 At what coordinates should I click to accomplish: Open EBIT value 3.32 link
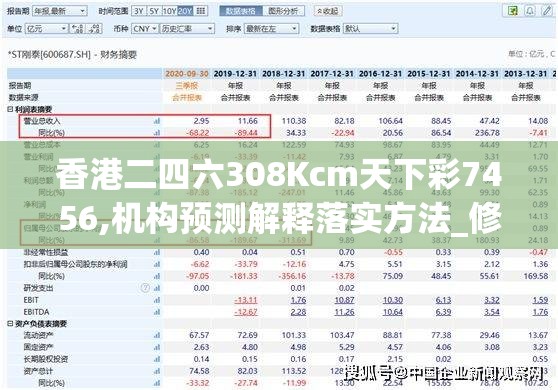pyautogui.click(x=492, y=300)
